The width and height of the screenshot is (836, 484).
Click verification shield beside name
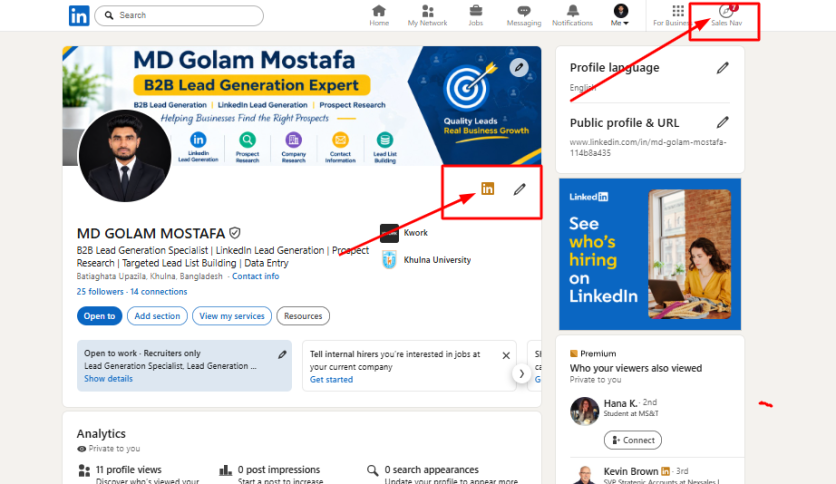click(235, 233)
